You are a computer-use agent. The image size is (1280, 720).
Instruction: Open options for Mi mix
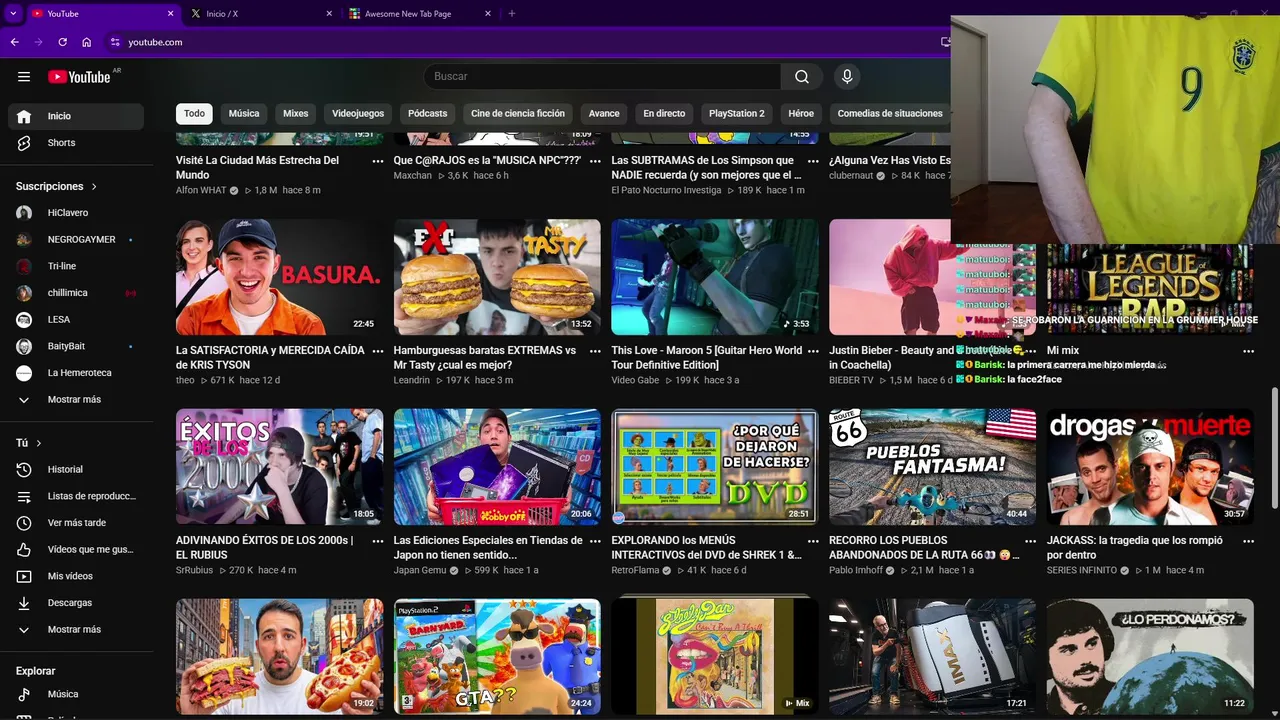(x=1248, y=351)
